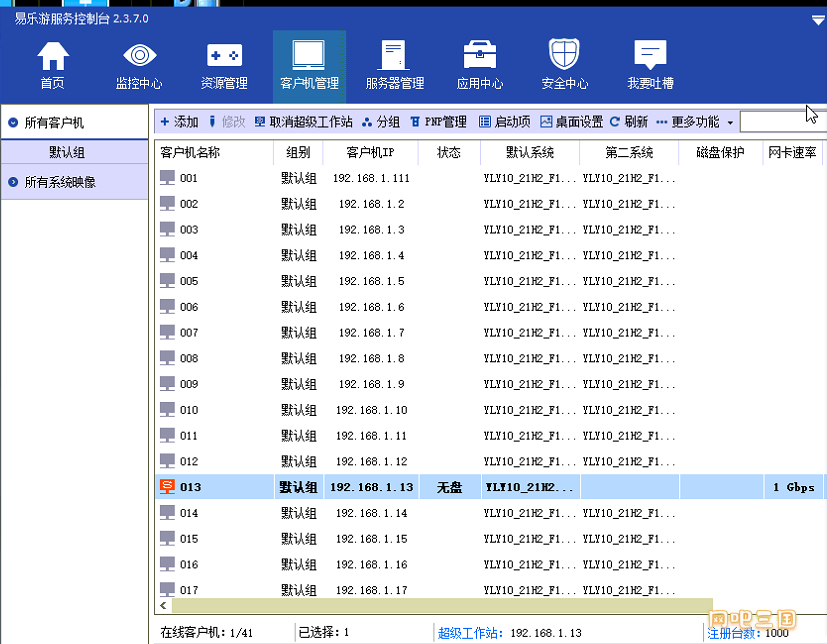Screen dimensions: 827x644
Task: Click the 无盘 status cell
Action: 449,487
